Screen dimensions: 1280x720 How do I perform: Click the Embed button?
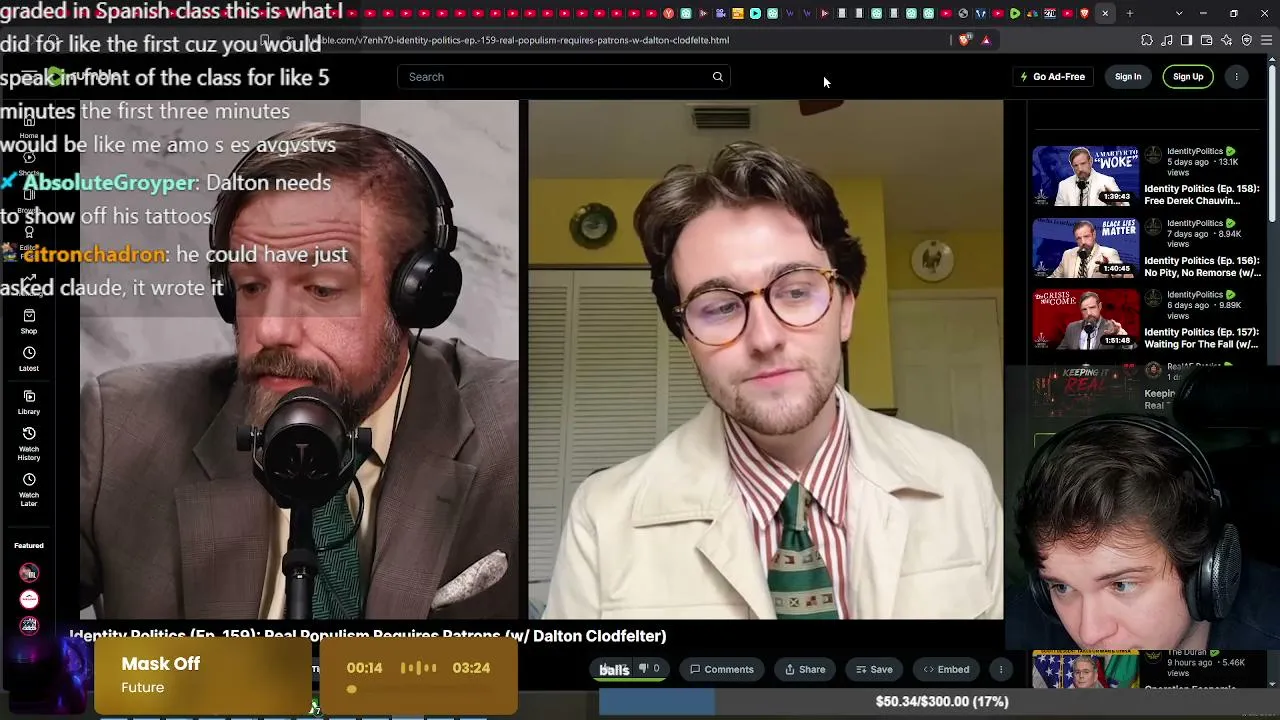click(x=946, y=669)
